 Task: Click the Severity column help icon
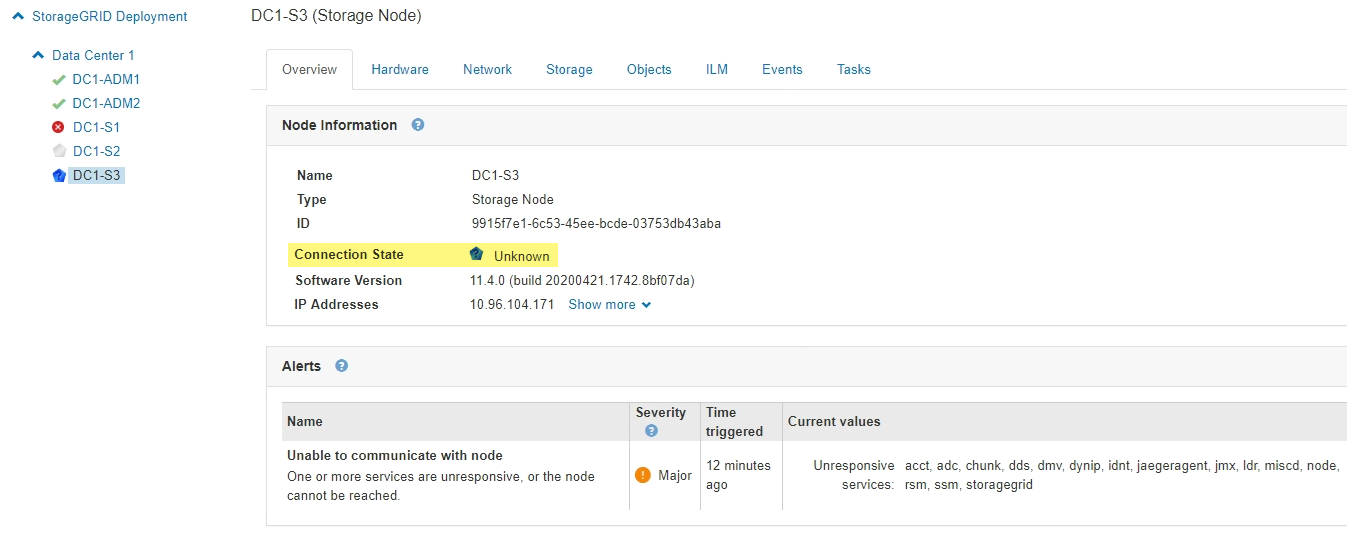[x=651, y=431]
